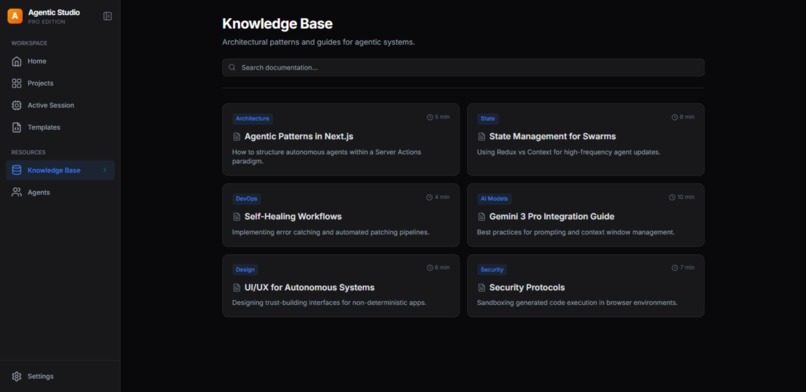806x392 pixels.
Task: Click the '4 min' read time
Action: (x=442, y=197)
